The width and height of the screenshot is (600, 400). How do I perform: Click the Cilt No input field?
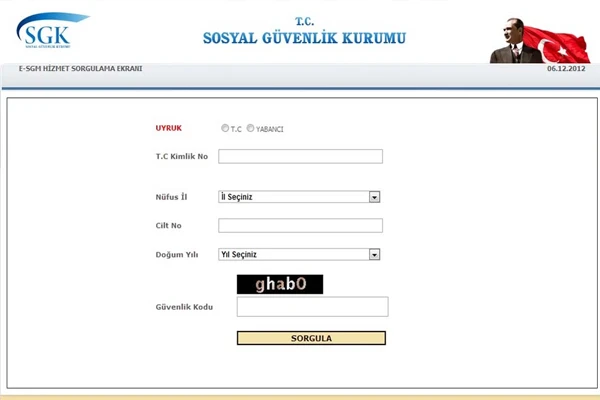click(x=300, y=225)
